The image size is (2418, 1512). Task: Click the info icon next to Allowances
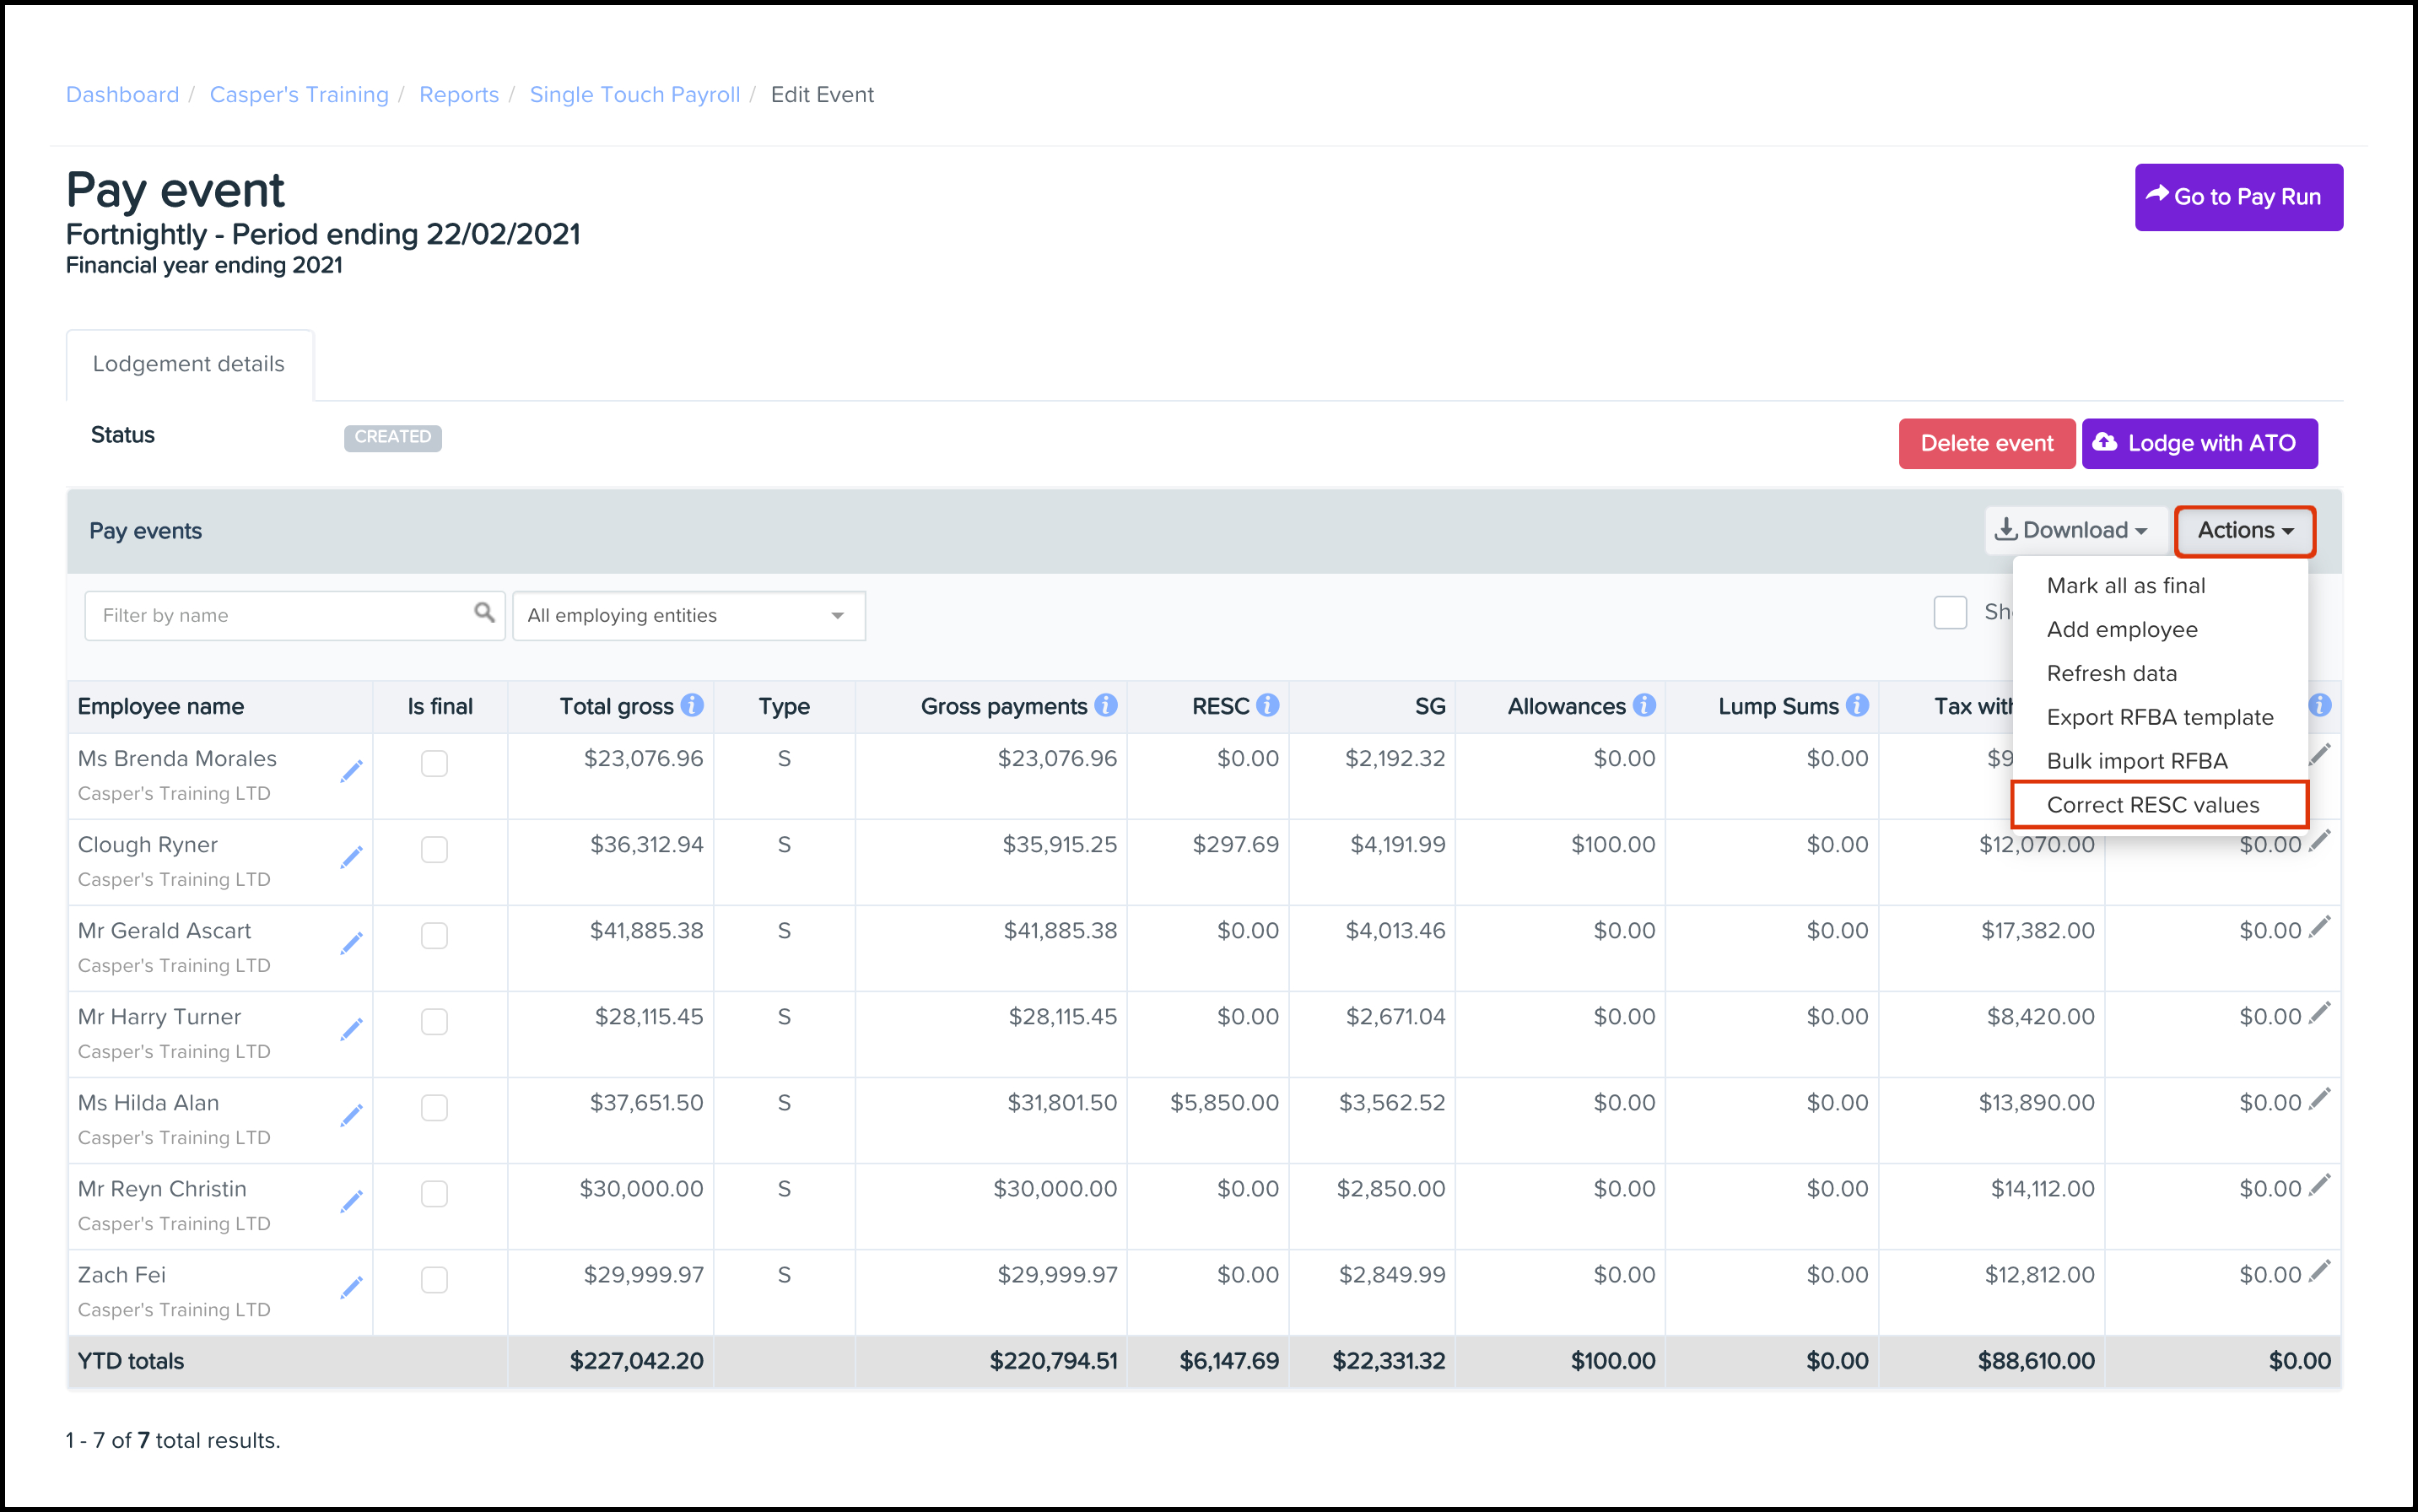click(1644, 705)
